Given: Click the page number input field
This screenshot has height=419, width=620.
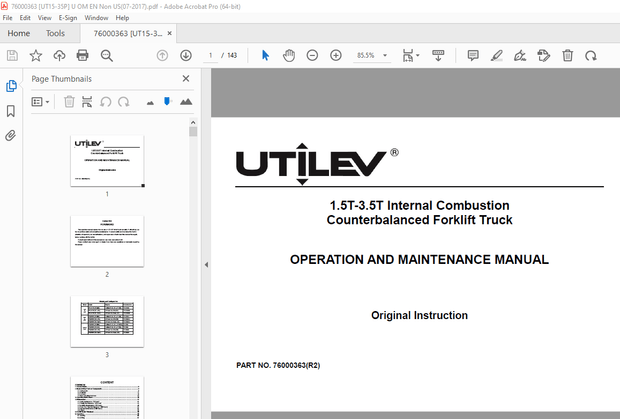Looking at the screenshot, I should click(210, 56).
